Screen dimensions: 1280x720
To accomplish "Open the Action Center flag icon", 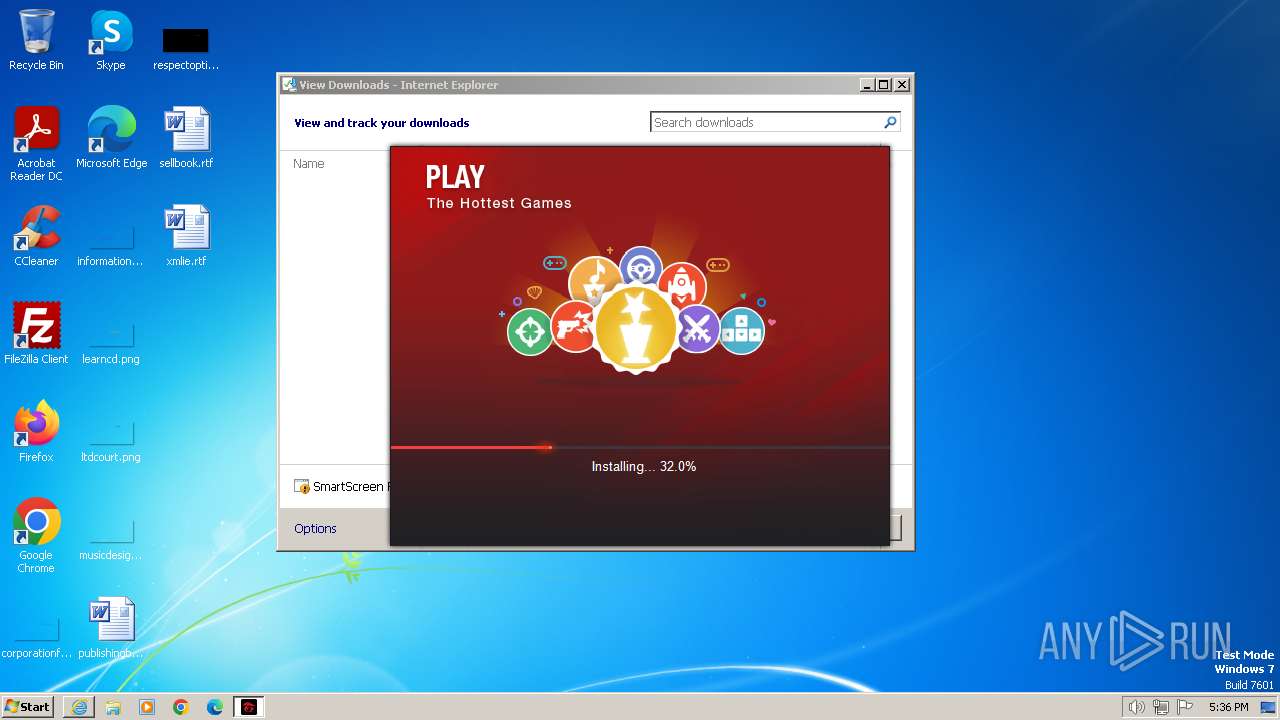I will point(1185,707).
